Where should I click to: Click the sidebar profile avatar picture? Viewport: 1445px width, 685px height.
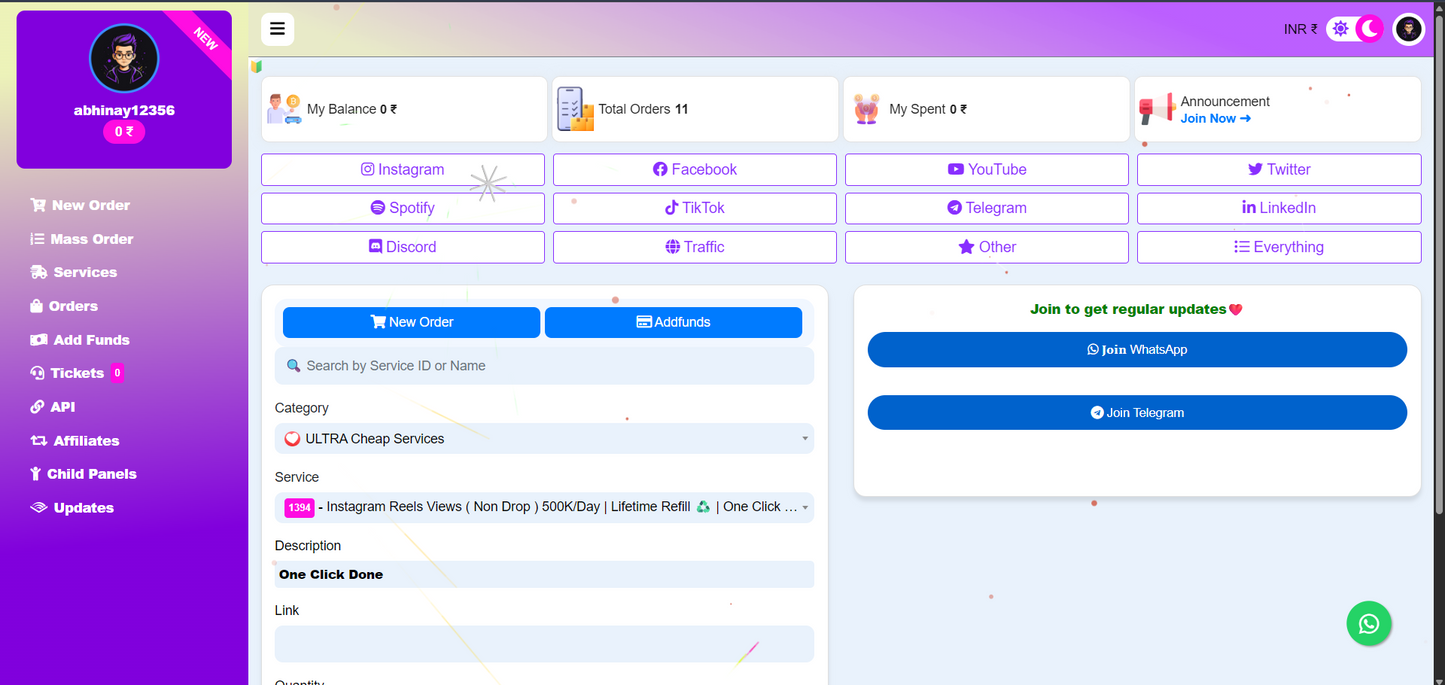[x=124, y=58]
